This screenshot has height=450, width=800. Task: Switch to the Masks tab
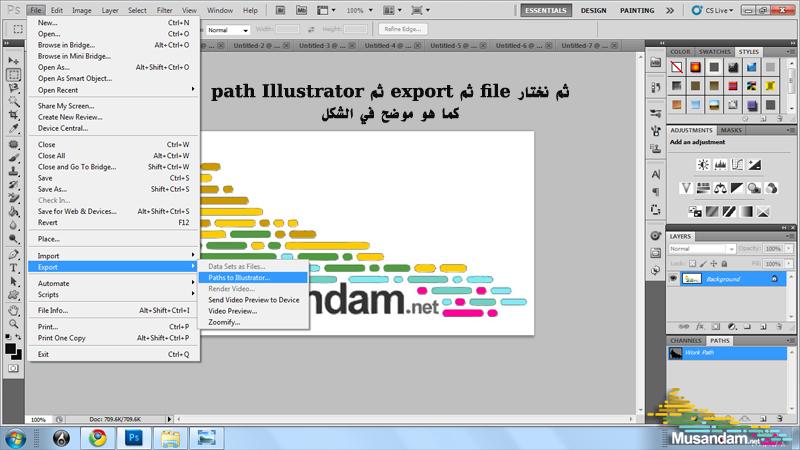click(x=731, y=130)
